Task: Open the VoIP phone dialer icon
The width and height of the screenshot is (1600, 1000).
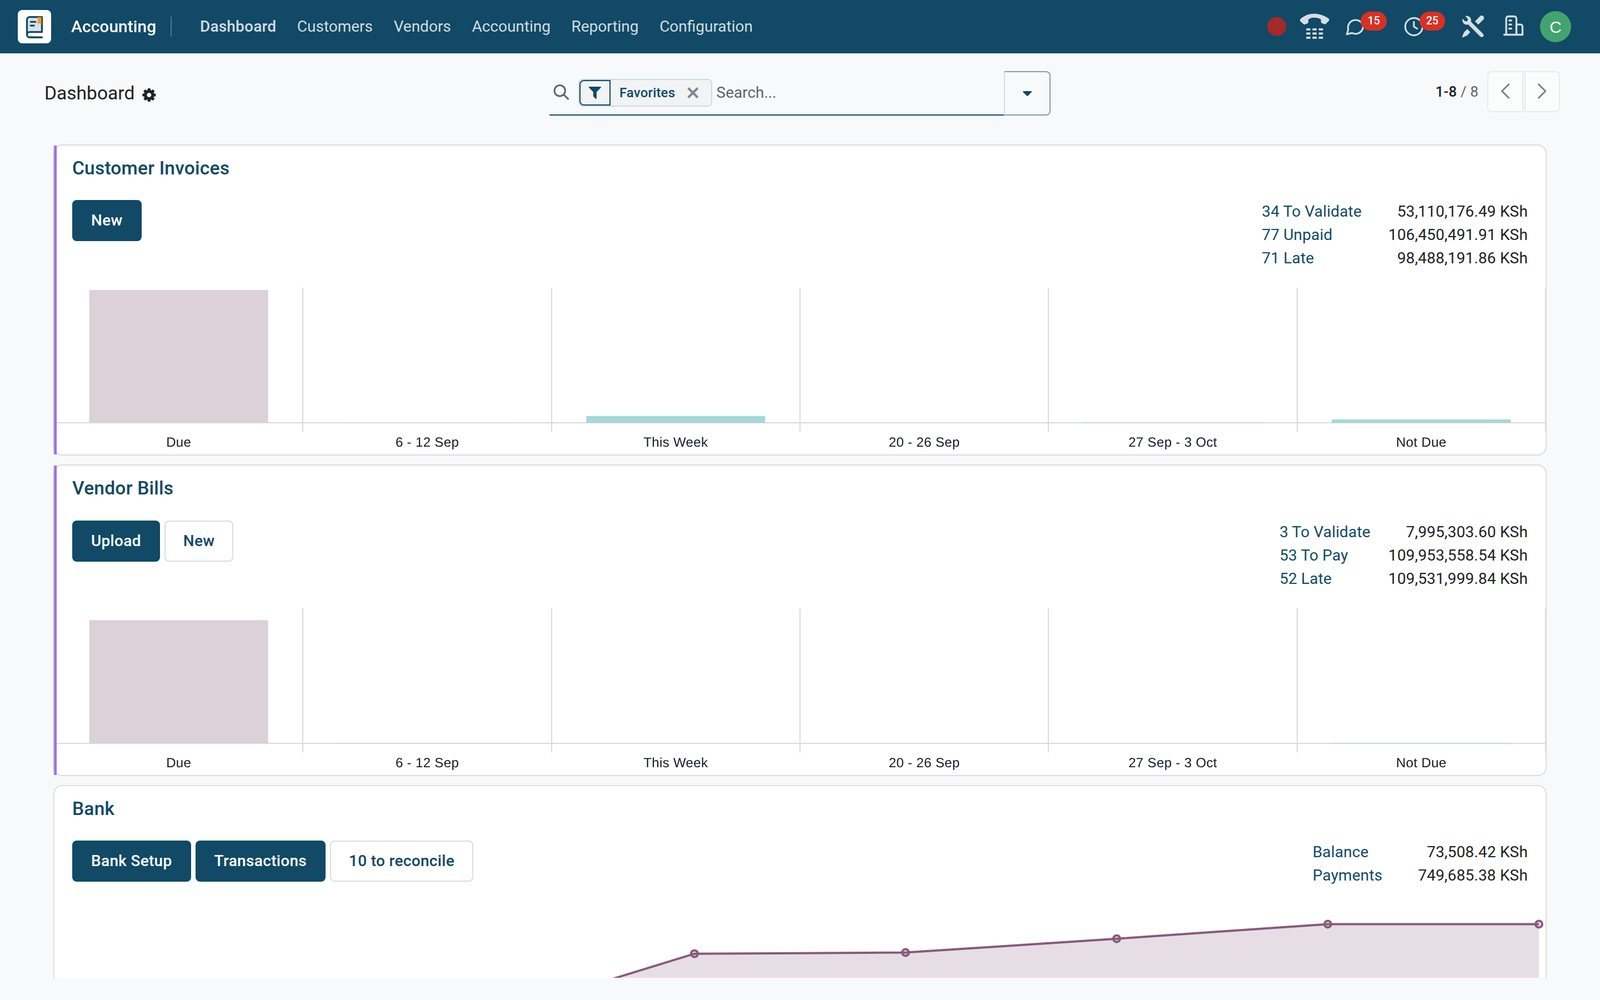Action: pos(1314,27)
